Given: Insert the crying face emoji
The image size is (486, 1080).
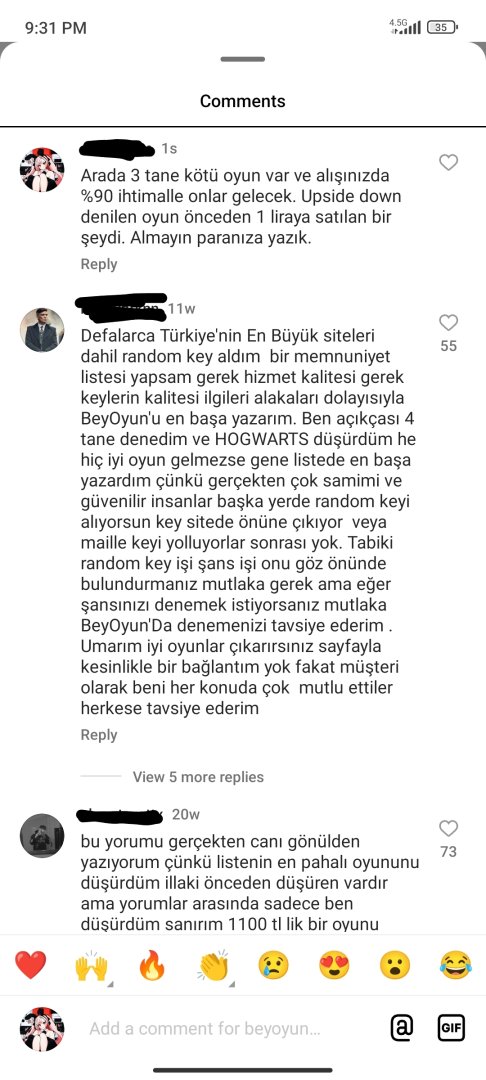Looking at the screenshot, I should (273, 965).
